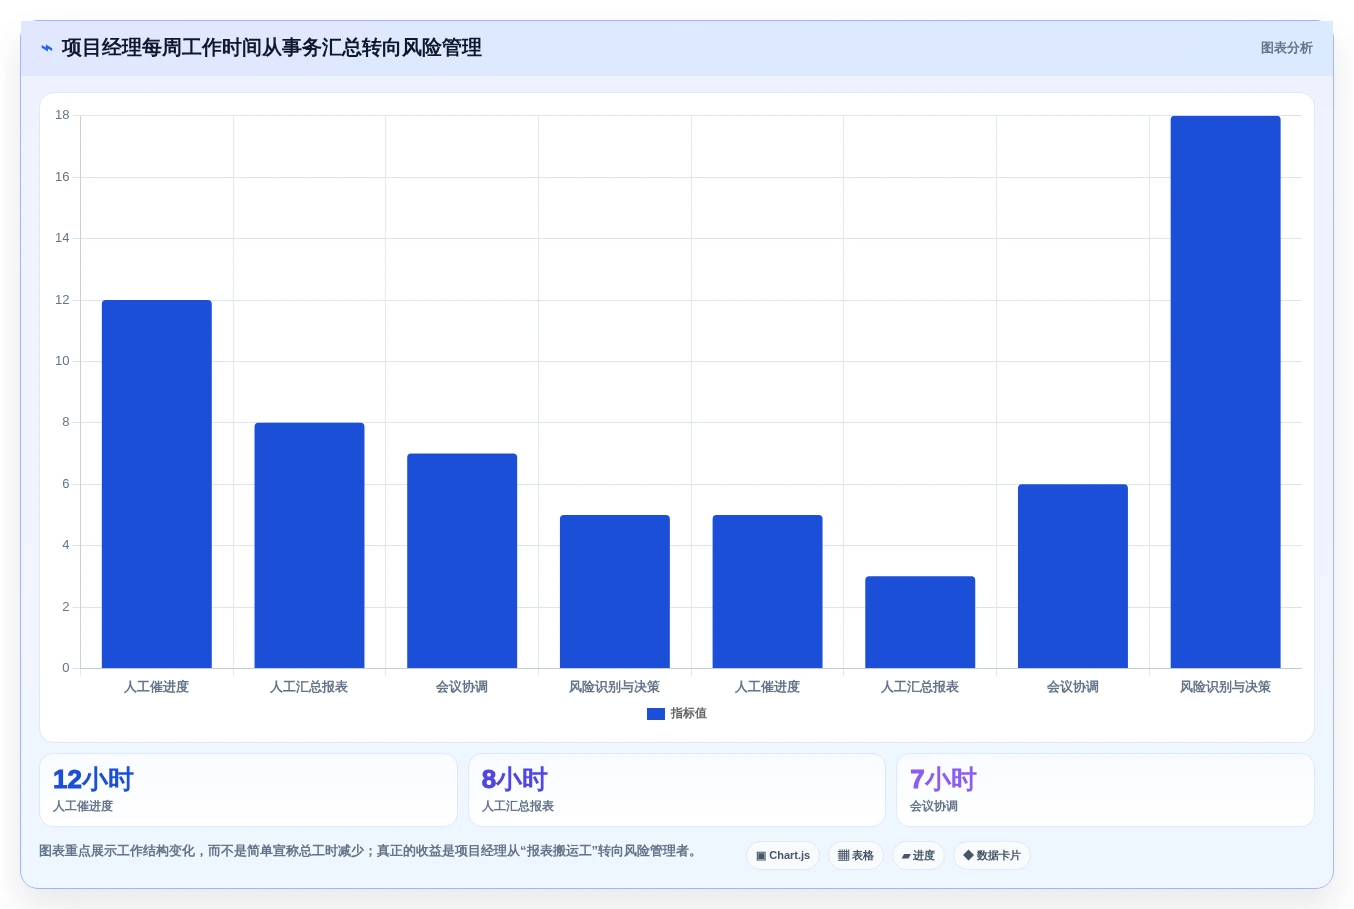Open the 7小时 会议协调 data card
1354x909 pixels.
coord(1105,790)
